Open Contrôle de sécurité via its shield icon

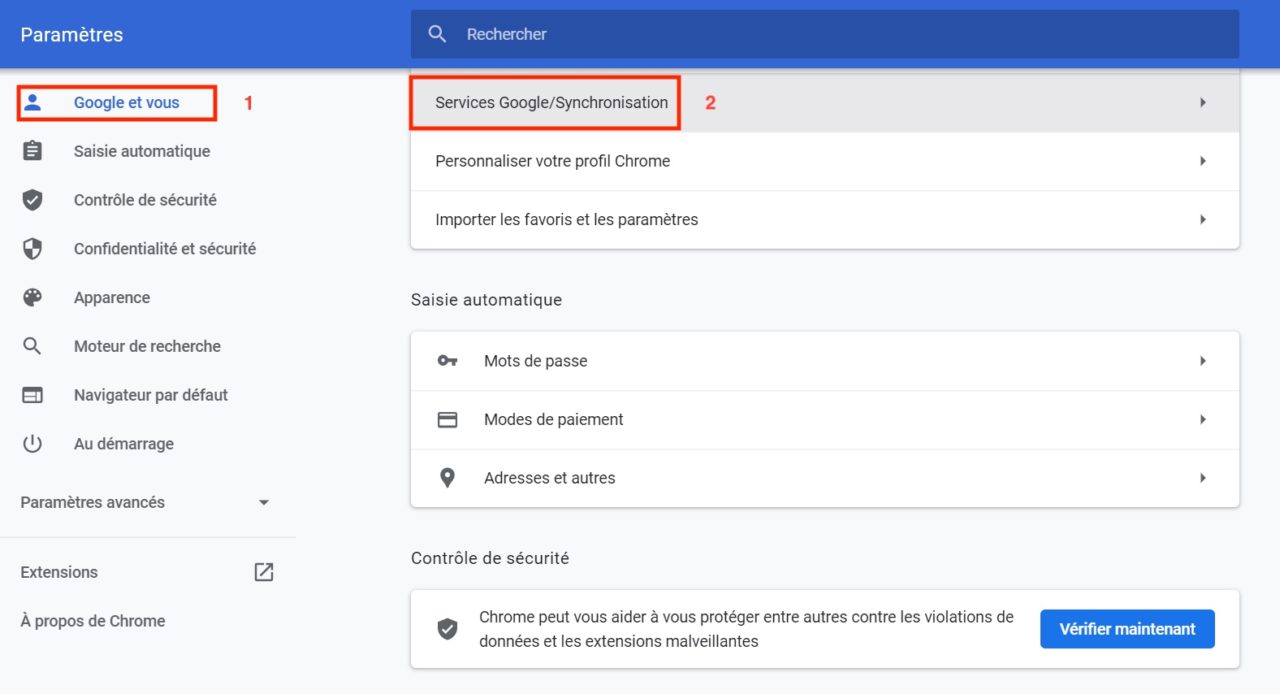pyautogui.click(x=33, y=199)
